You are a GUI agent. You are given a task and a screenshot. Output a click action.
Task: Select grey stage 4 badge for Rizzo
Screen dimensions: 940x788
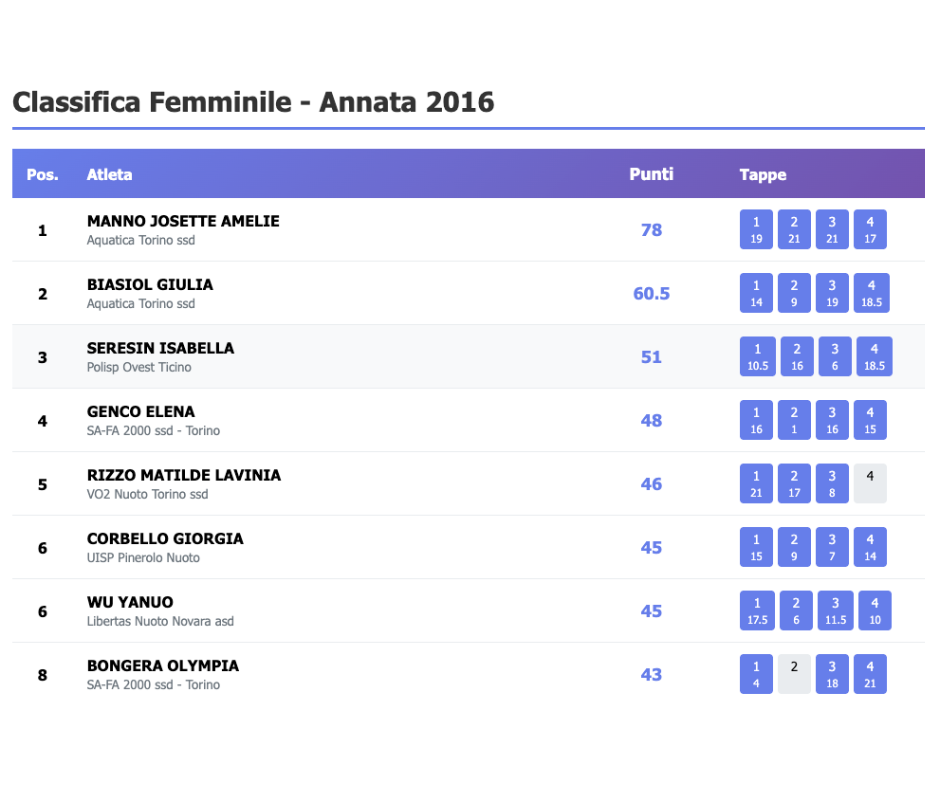(x=870, y=483)
